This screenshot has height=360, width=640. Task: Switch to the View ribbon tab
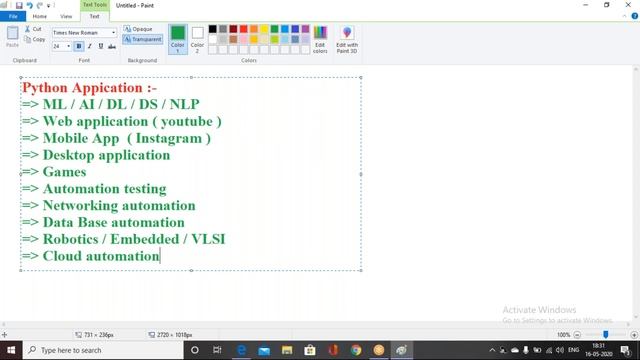[x=66, y=16]
